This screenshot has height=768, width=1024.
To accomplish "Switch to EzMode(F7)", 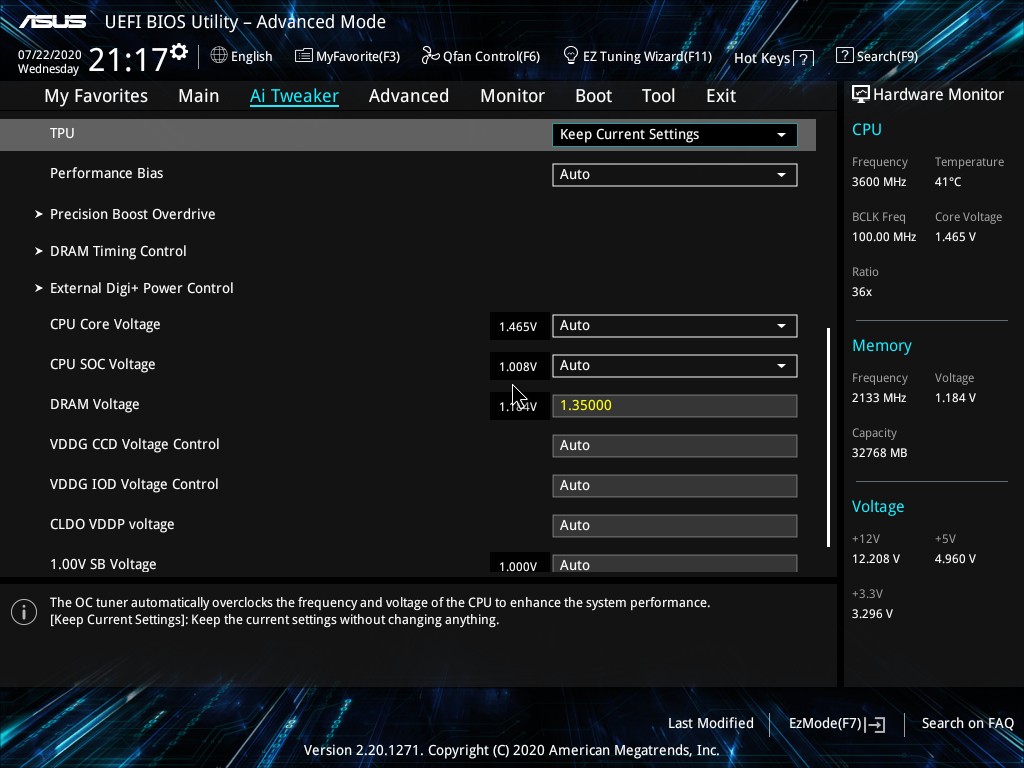I will [x=836, y=723].
